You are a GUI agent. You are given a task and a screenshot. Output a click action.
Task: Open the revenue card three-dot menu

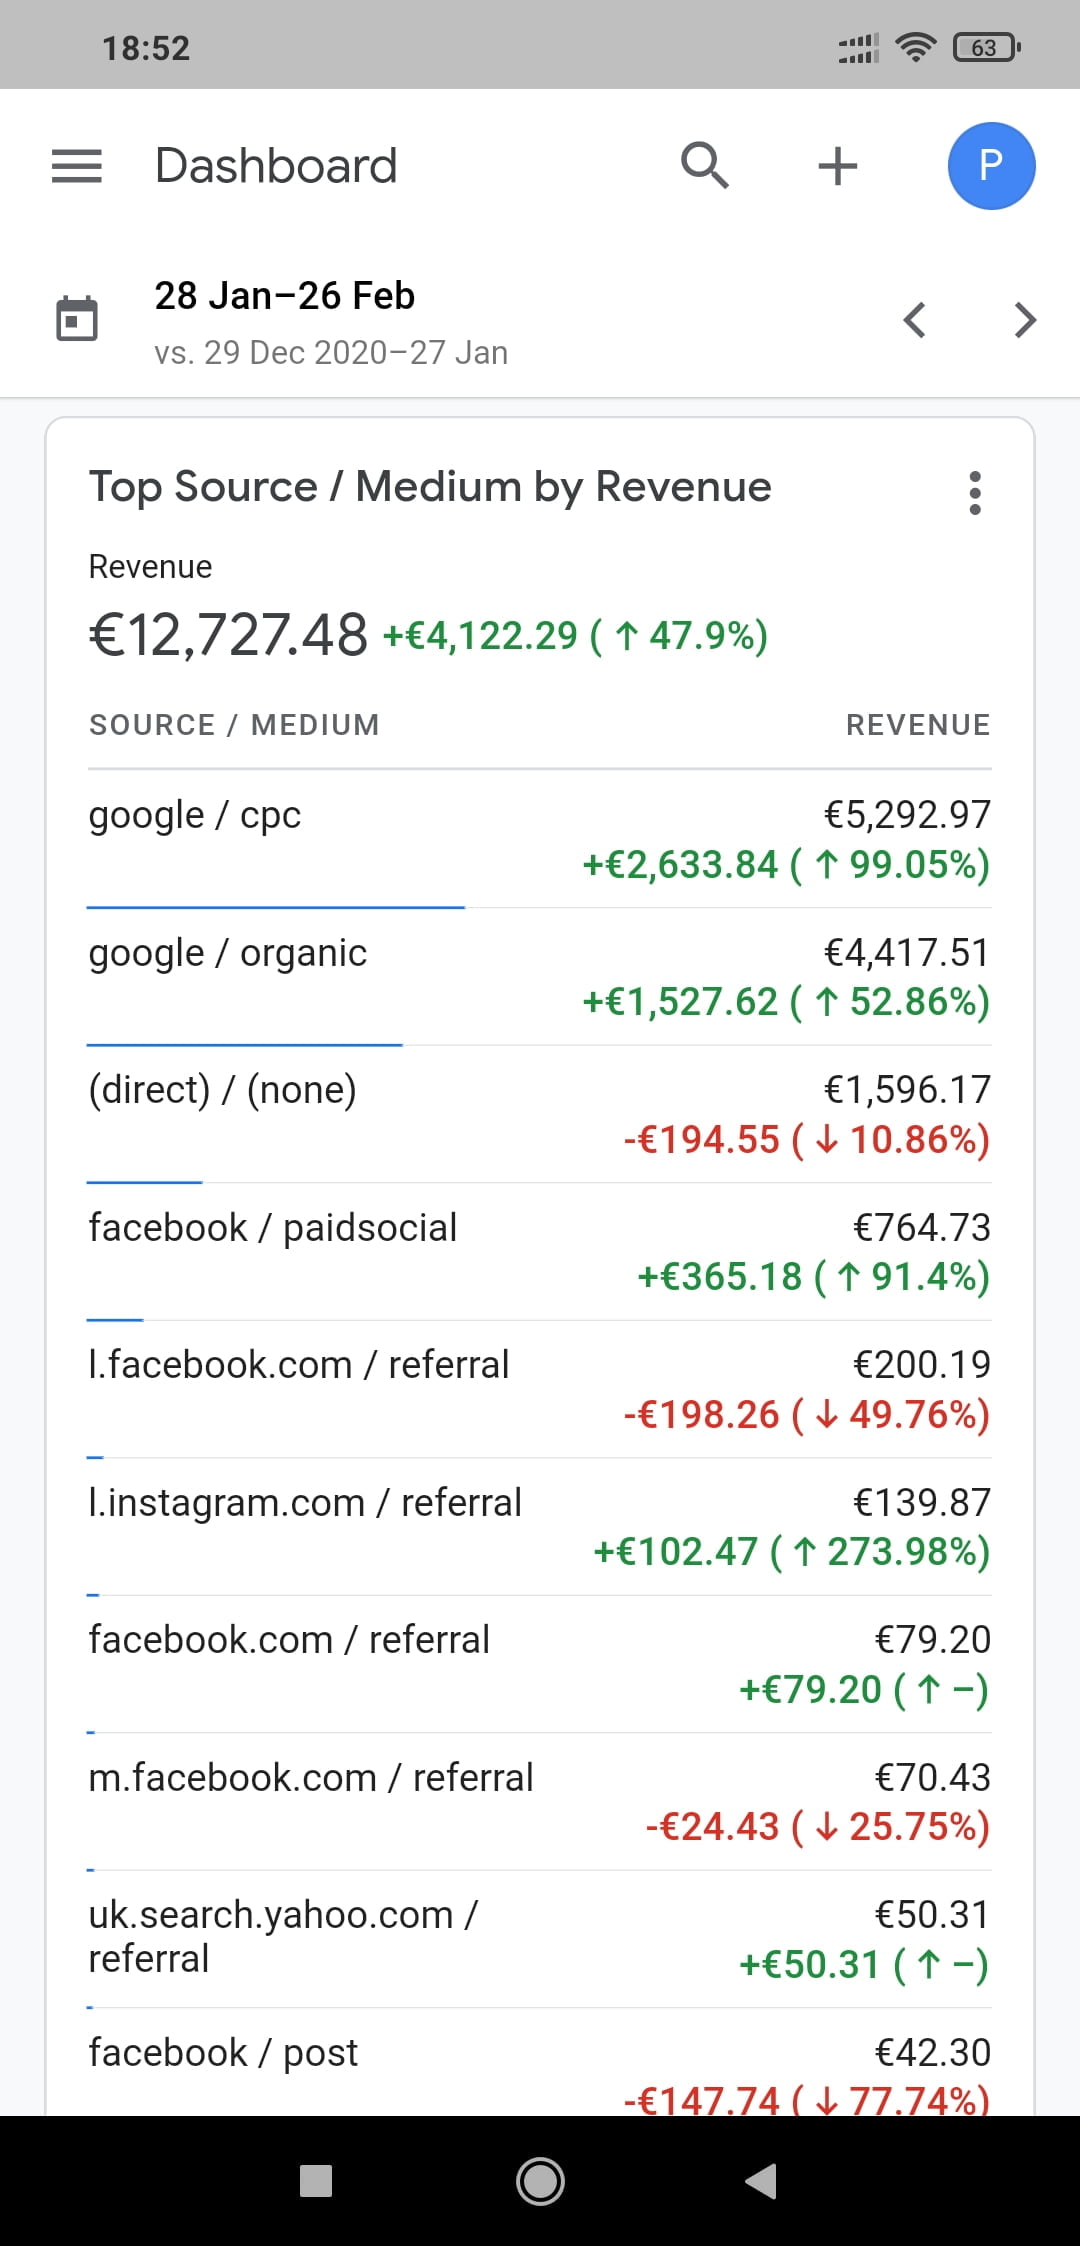coord(975,493)
